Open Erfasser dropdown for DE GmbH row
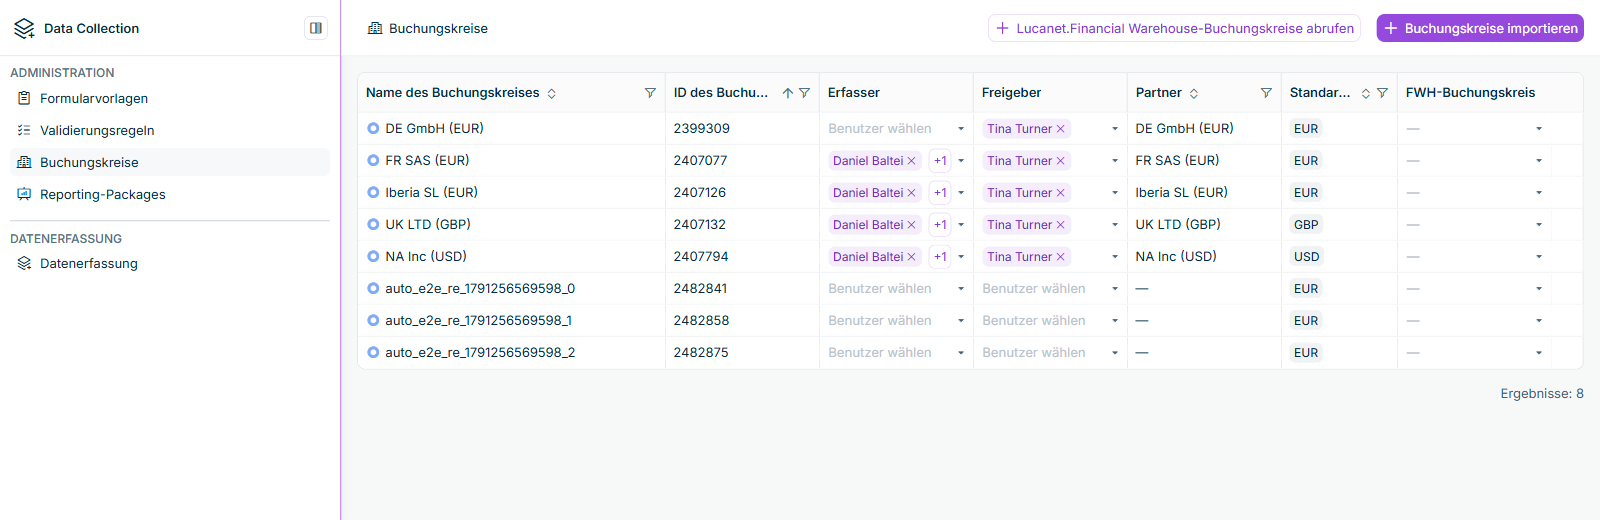The image size is (1600, 520). point(961,129)
